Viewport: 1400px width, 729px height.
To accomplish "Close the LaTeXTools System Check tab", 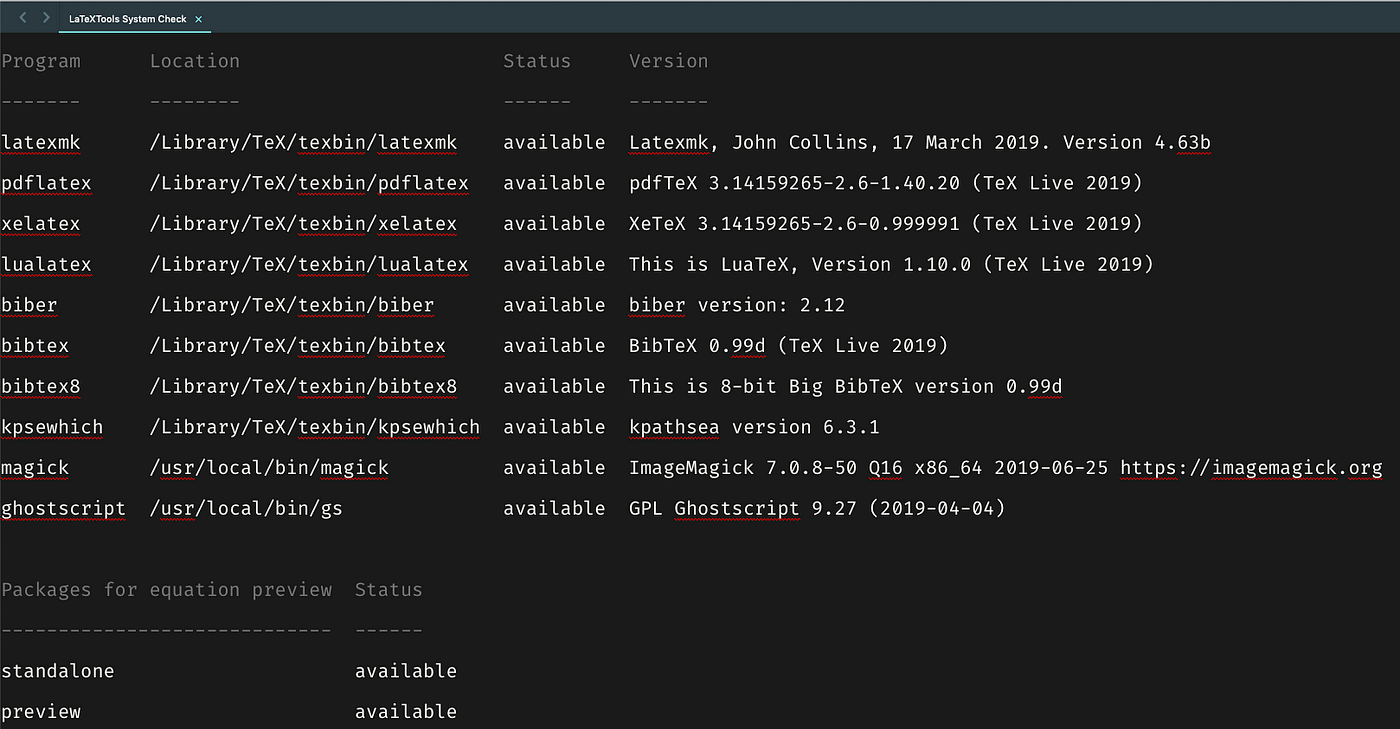I will (x=199, y=19).
